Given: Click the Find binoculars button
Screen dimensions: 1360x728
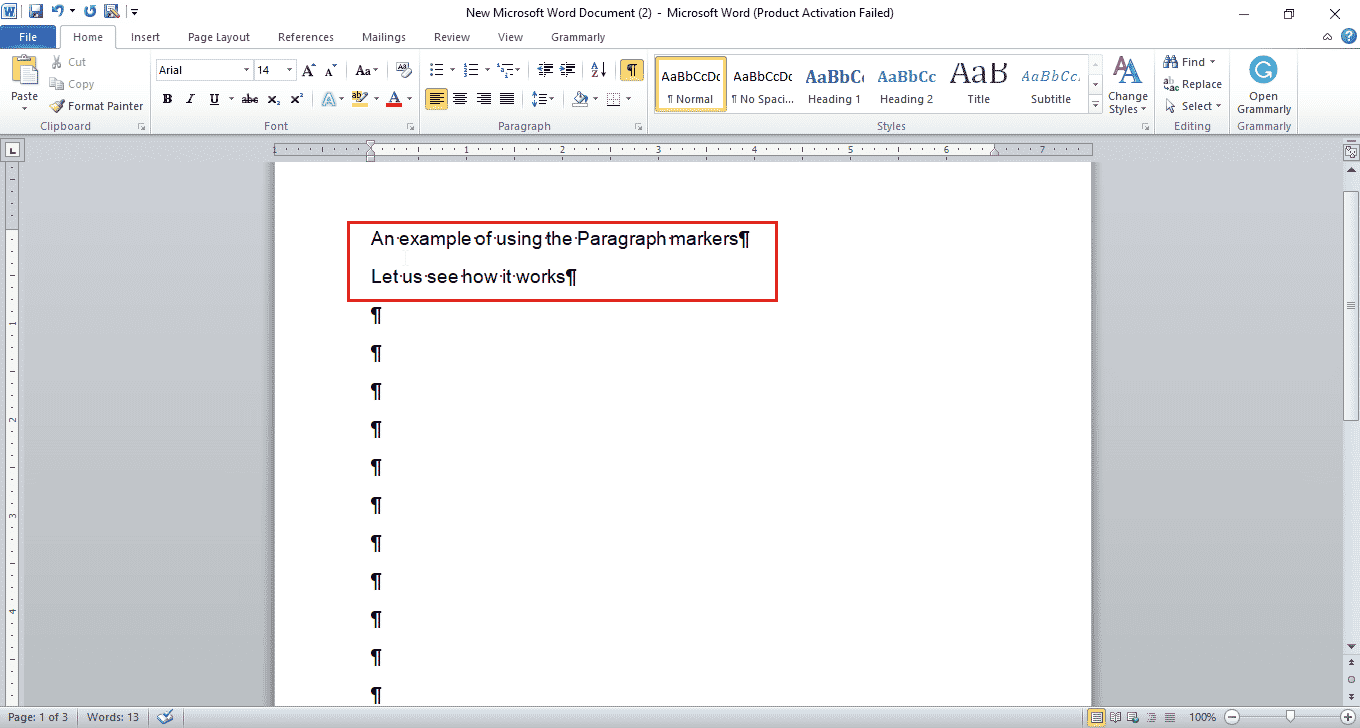Looking at the screenshot, I should tap(1190, 62).
